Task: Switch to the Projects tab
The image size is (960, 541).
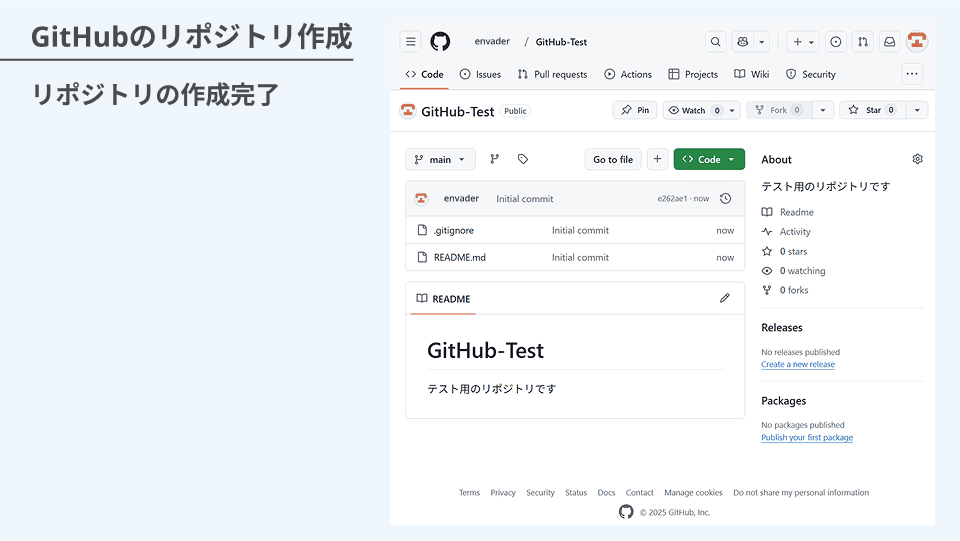Action: pyautogui.click(x=693, y=74)
